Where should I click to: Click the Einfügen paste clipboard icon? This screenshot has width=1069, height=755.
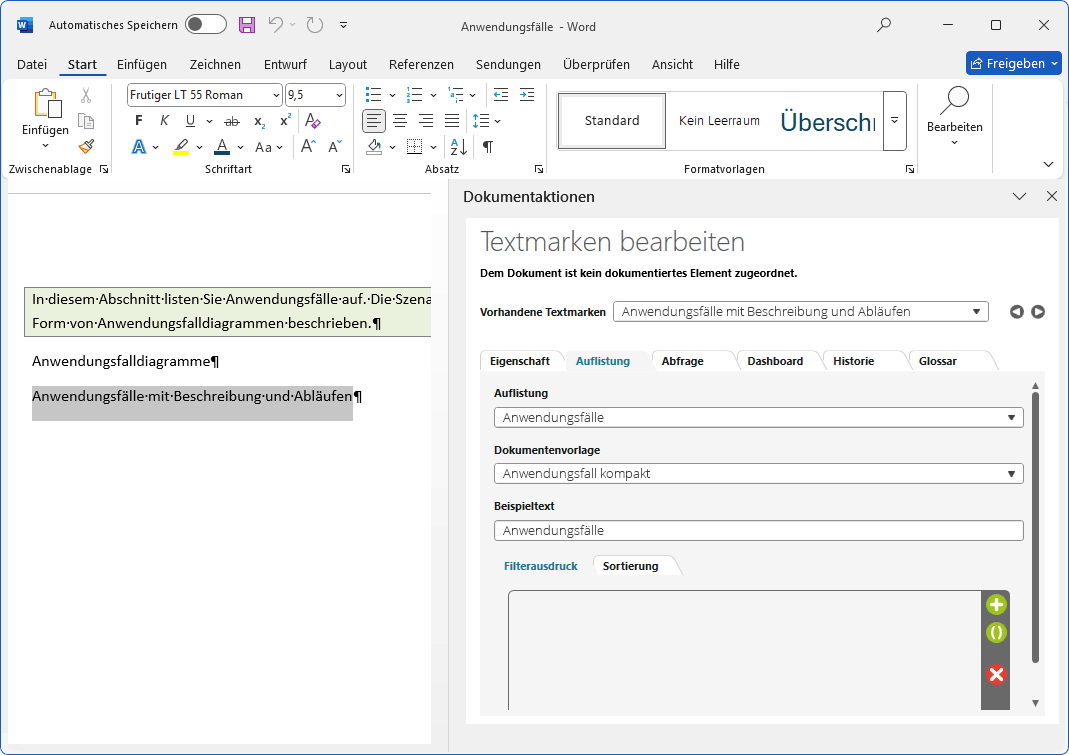click(46, 103)
